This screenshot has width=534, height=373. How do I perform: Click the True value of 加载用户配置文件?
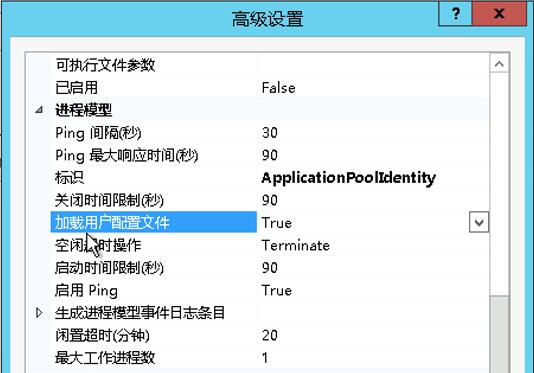[x=277, y=223]
